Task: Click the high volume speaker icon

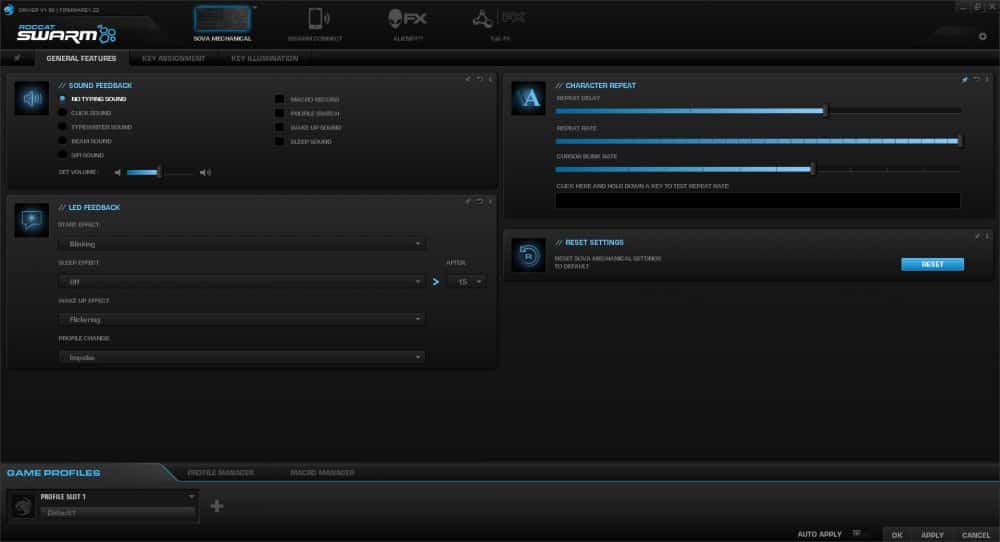Action: tap(205, 172)
